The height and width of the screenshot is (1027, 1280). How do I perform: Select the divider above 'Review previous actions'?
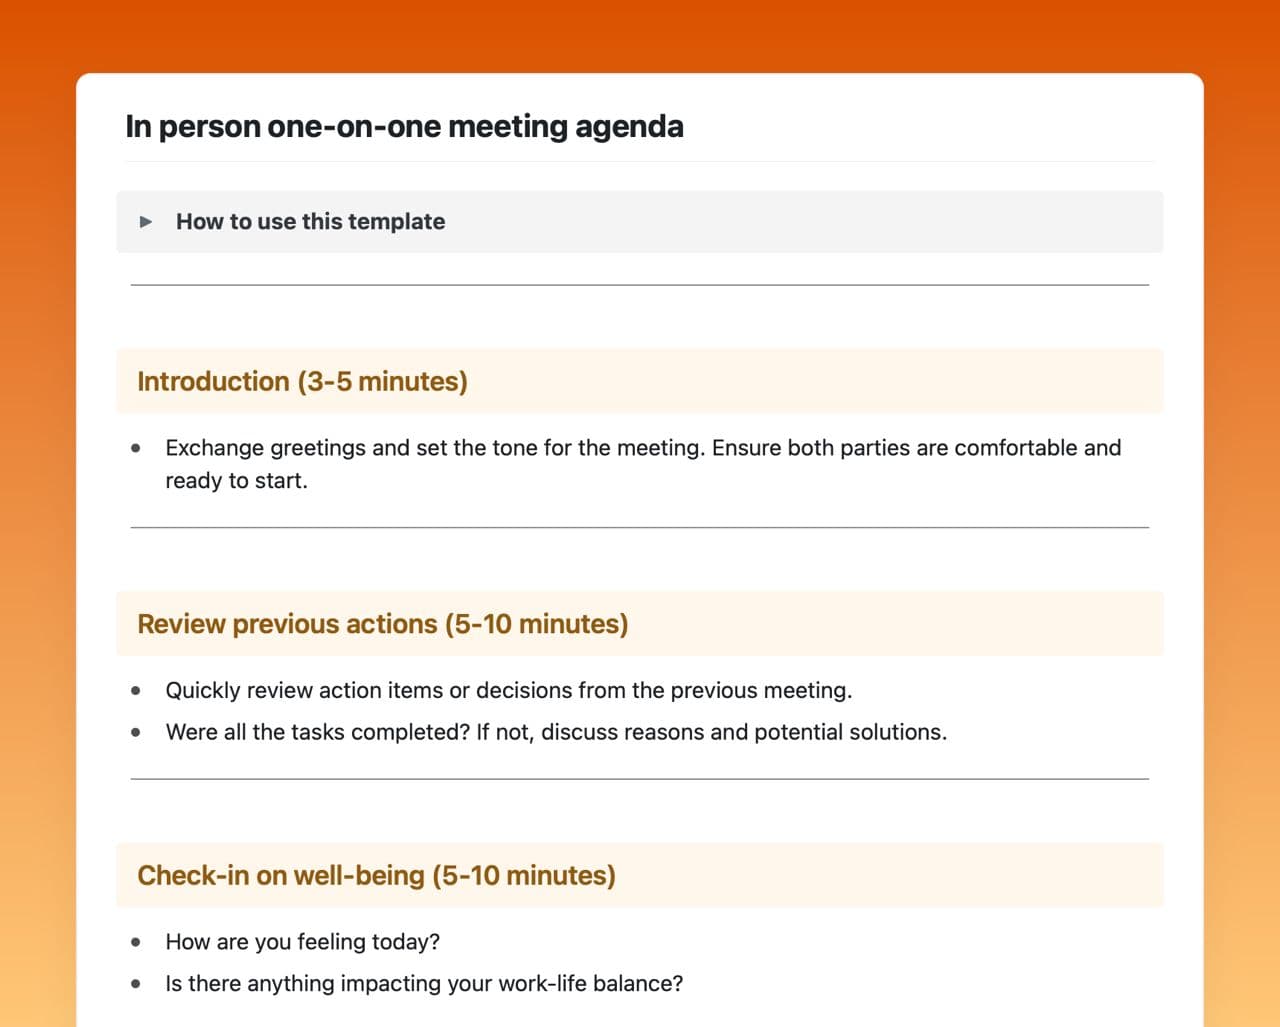click(x=640, y=527)
